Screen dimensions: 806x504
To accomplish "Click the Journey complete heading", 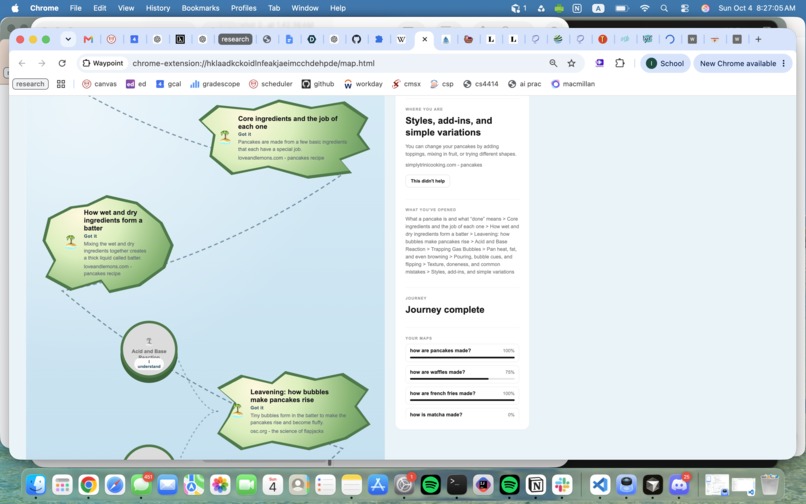I will tap(445, 310).
